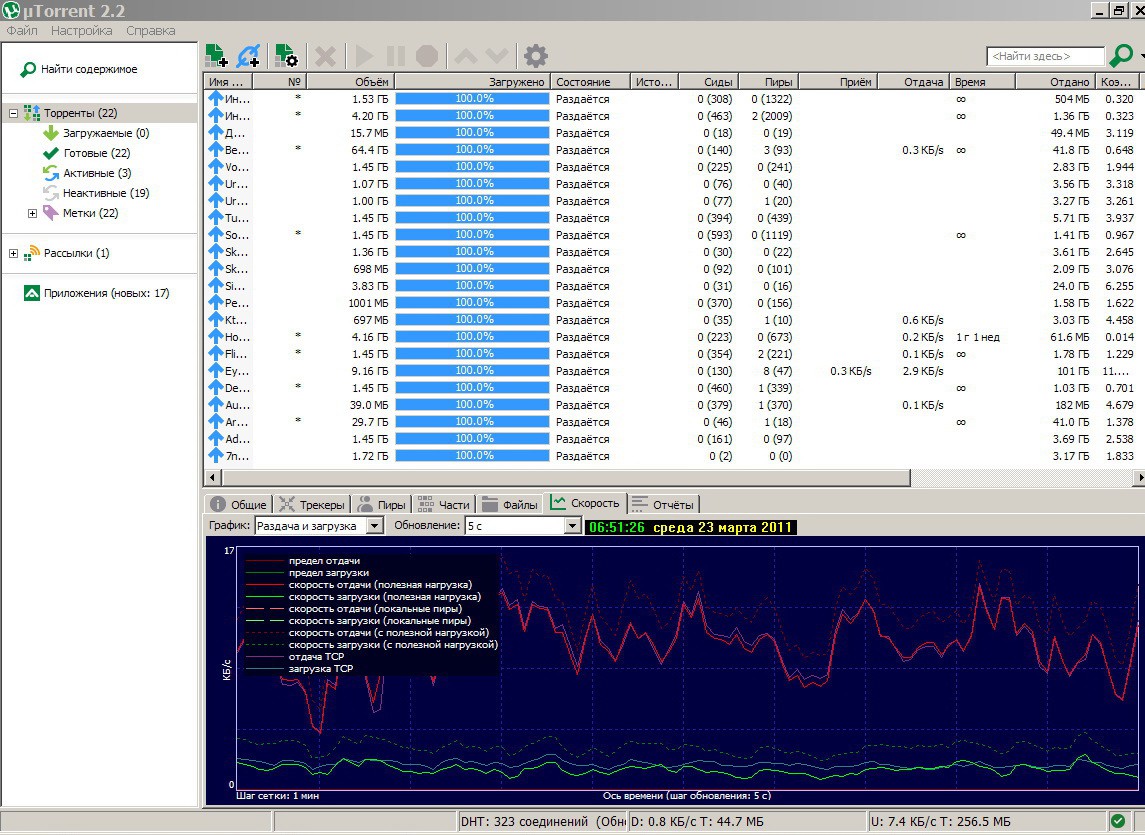The width and height of the screenshot is (1145, 835).
Task: Click the seeding arrow icon of torrent Ho...
Action: [x=215, y=337]
